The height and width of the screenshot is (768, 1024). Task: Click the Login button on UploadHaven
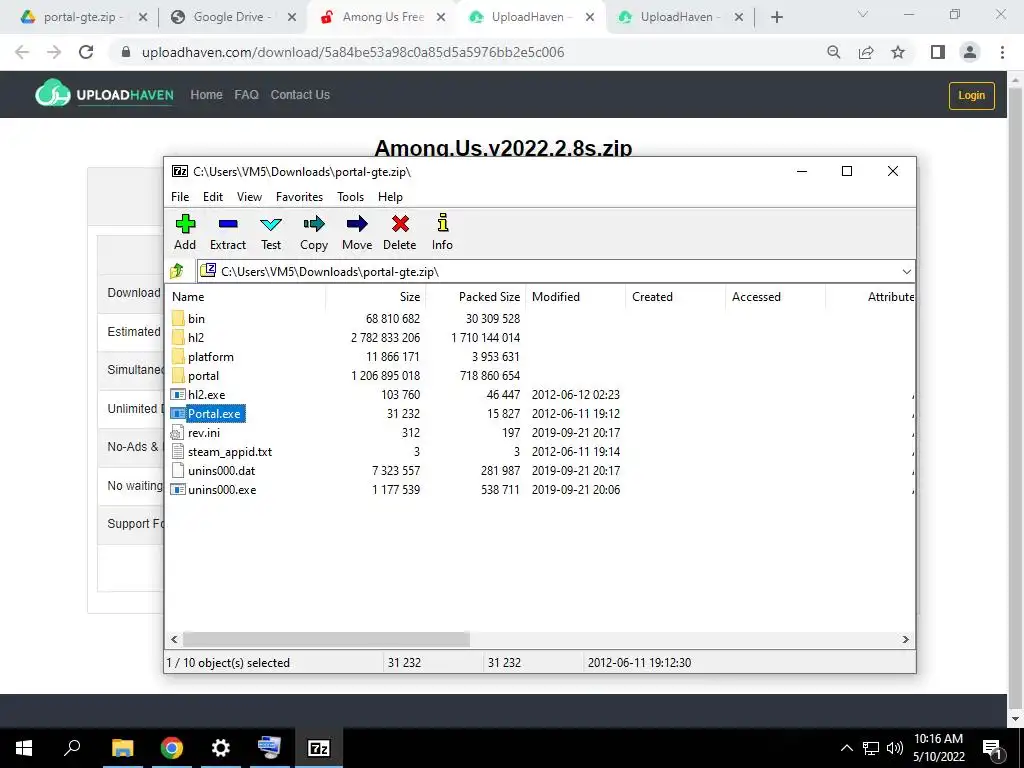972,95
